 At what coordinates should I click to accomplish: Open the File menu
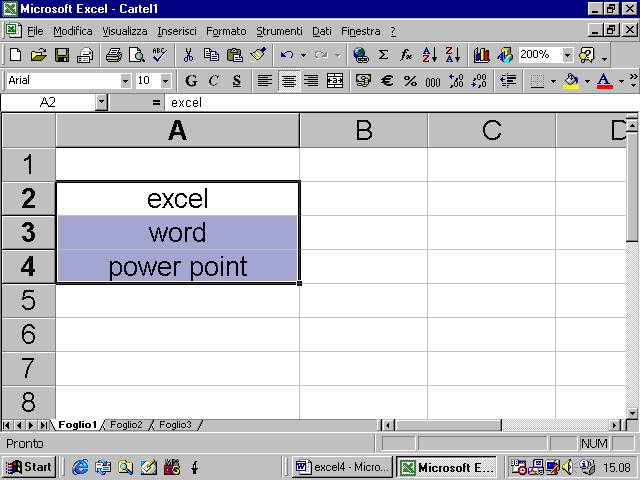point(35,31)
